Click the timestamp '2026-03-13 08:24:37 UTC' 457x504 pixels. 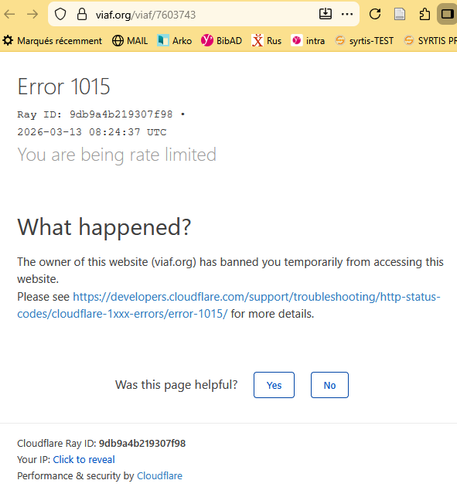[x=92, y=132]
